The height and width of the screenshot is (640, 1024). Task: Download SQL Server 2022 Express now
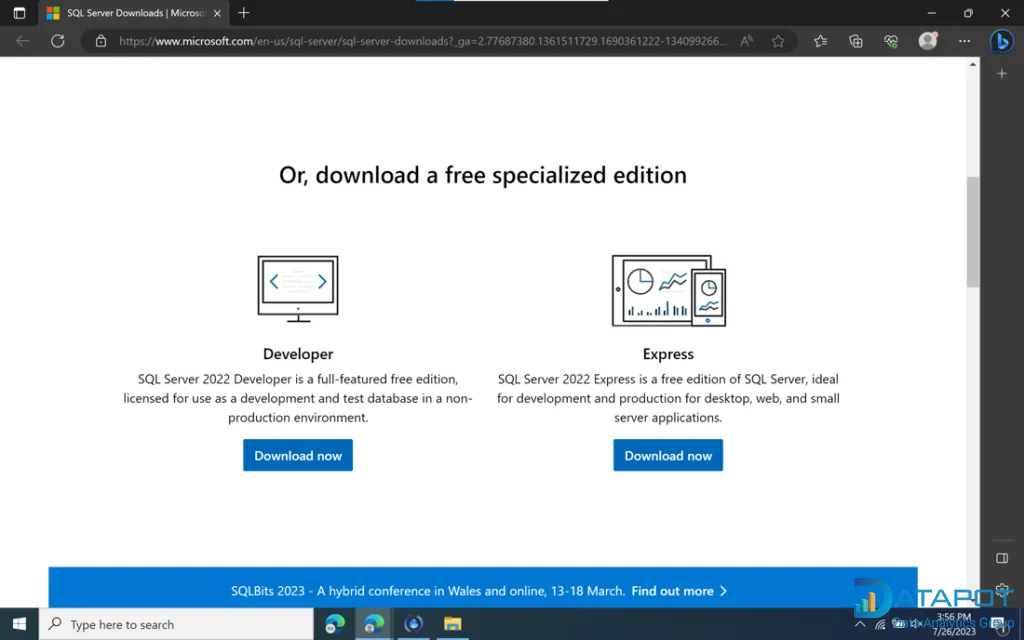click(668, 455)
